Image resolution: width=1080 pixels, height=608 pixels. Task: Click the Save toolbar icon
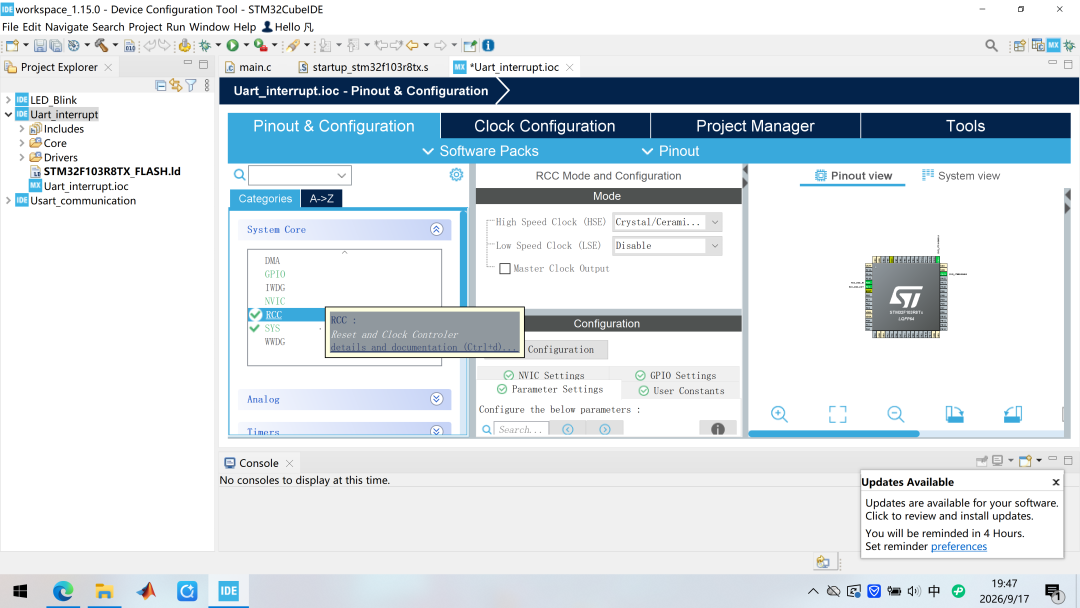(41, 45)
